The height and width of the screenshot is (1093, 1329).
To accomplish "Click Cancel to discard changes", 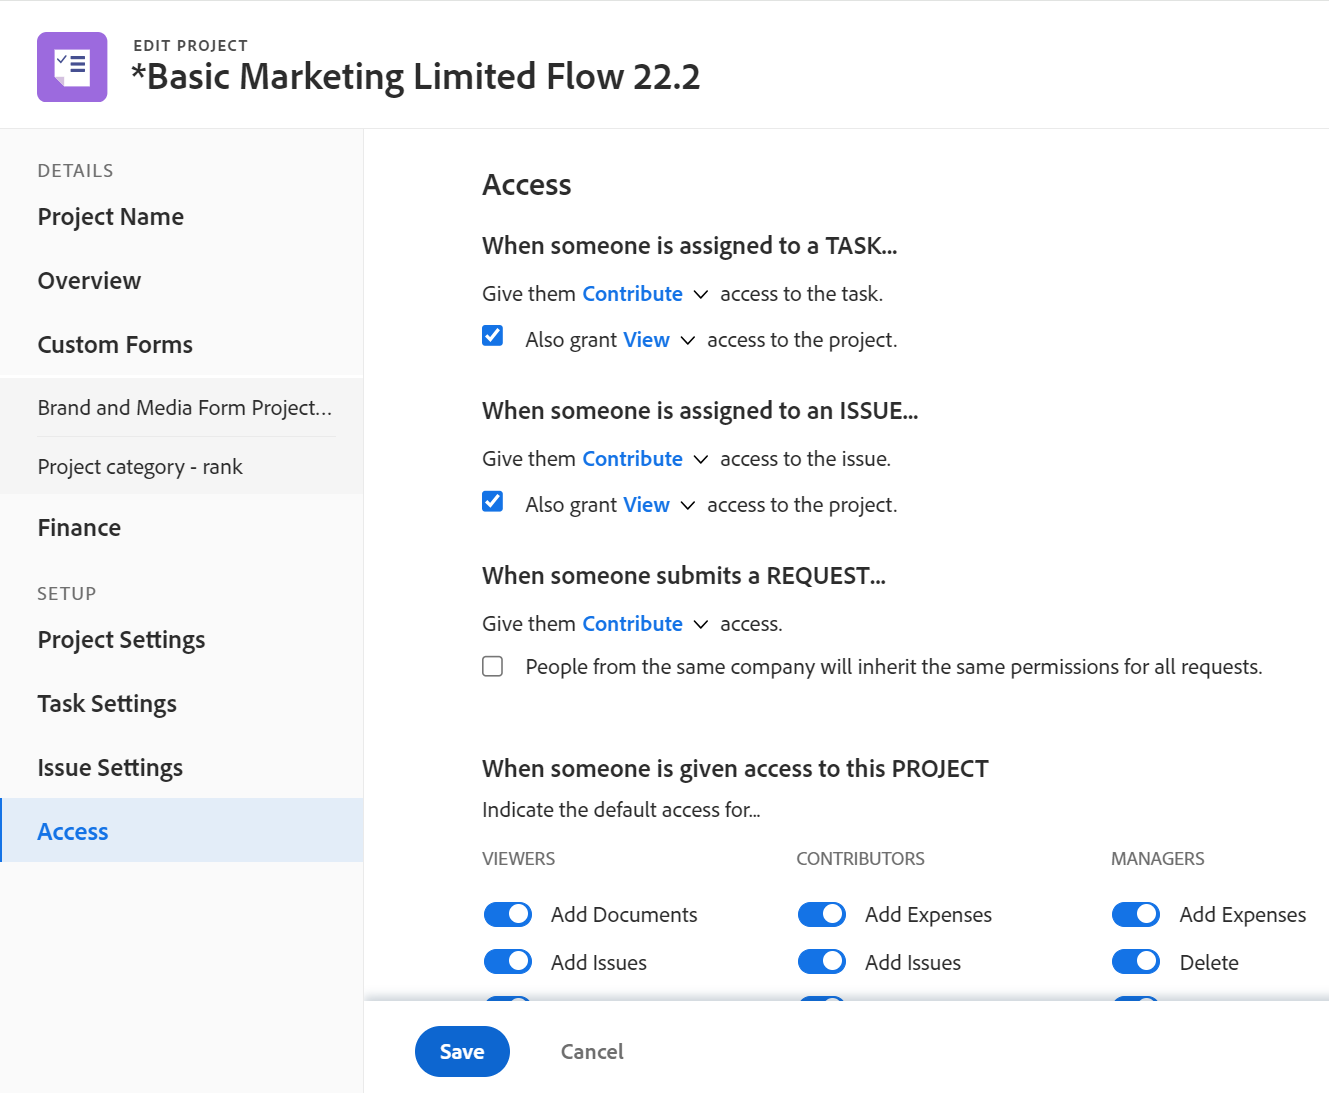I will [592, 1051].
